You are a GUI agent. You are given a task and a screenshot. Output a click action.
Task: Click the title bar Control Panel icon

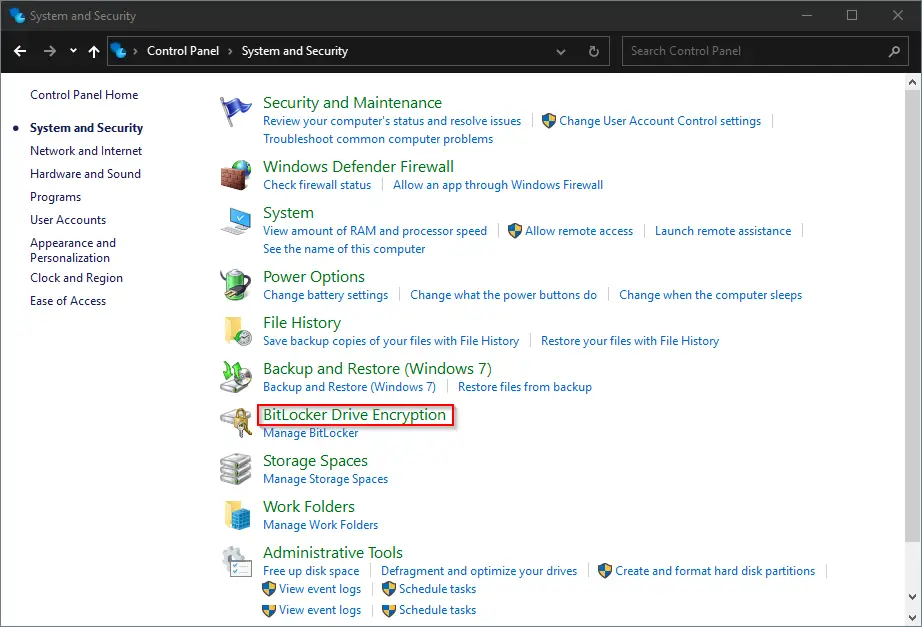[x=17, y=15]
